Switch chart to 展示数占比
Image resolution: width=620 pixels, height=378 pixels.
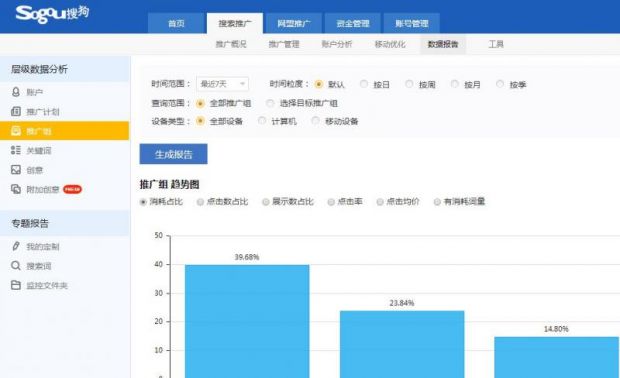coord(266,202)
